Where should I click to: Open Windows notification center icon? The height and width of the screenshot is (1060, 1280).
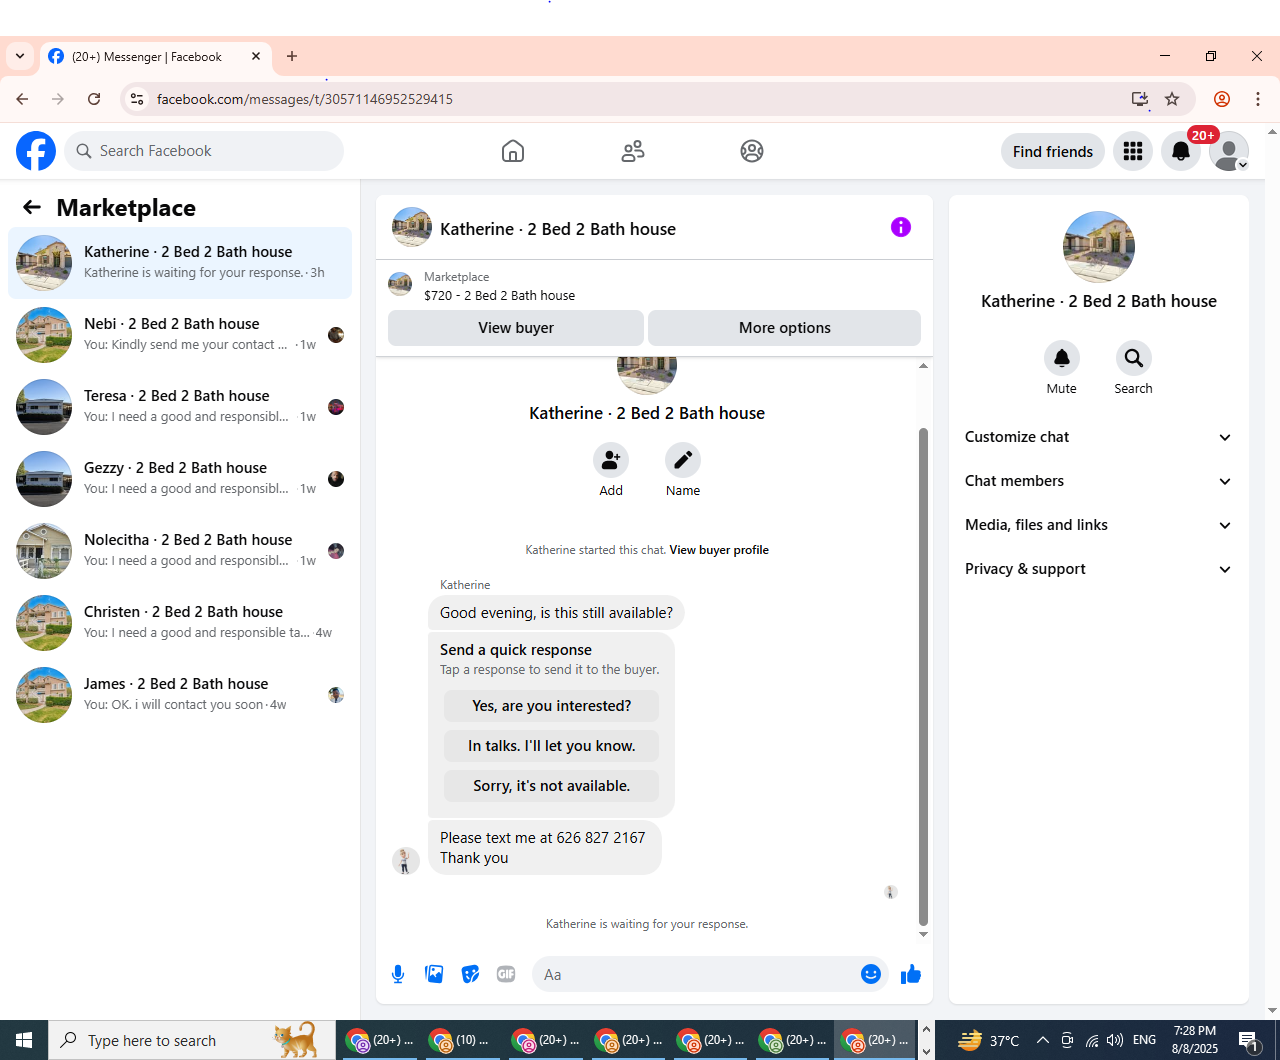coord(1249,1040)
